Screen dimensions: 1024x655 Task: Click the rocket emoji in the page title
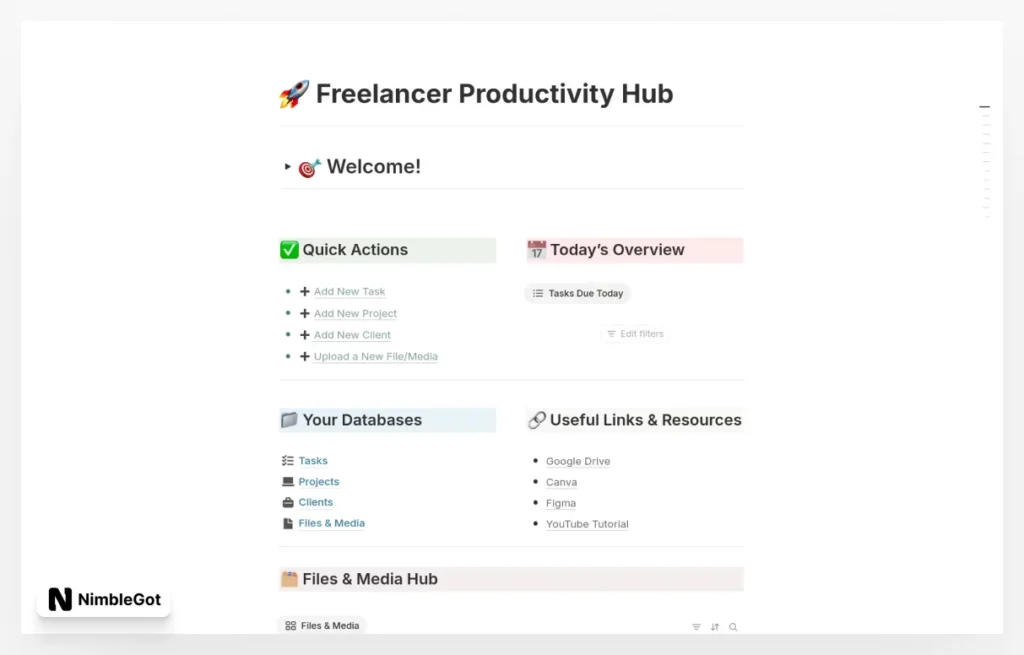coord(292,93)
